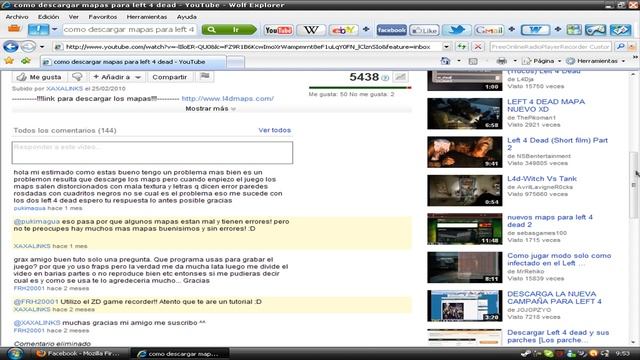The height and width of the screenshot is (360, 640).
Task: Expand description with Mostrar más
Action: tap(211, 109)
